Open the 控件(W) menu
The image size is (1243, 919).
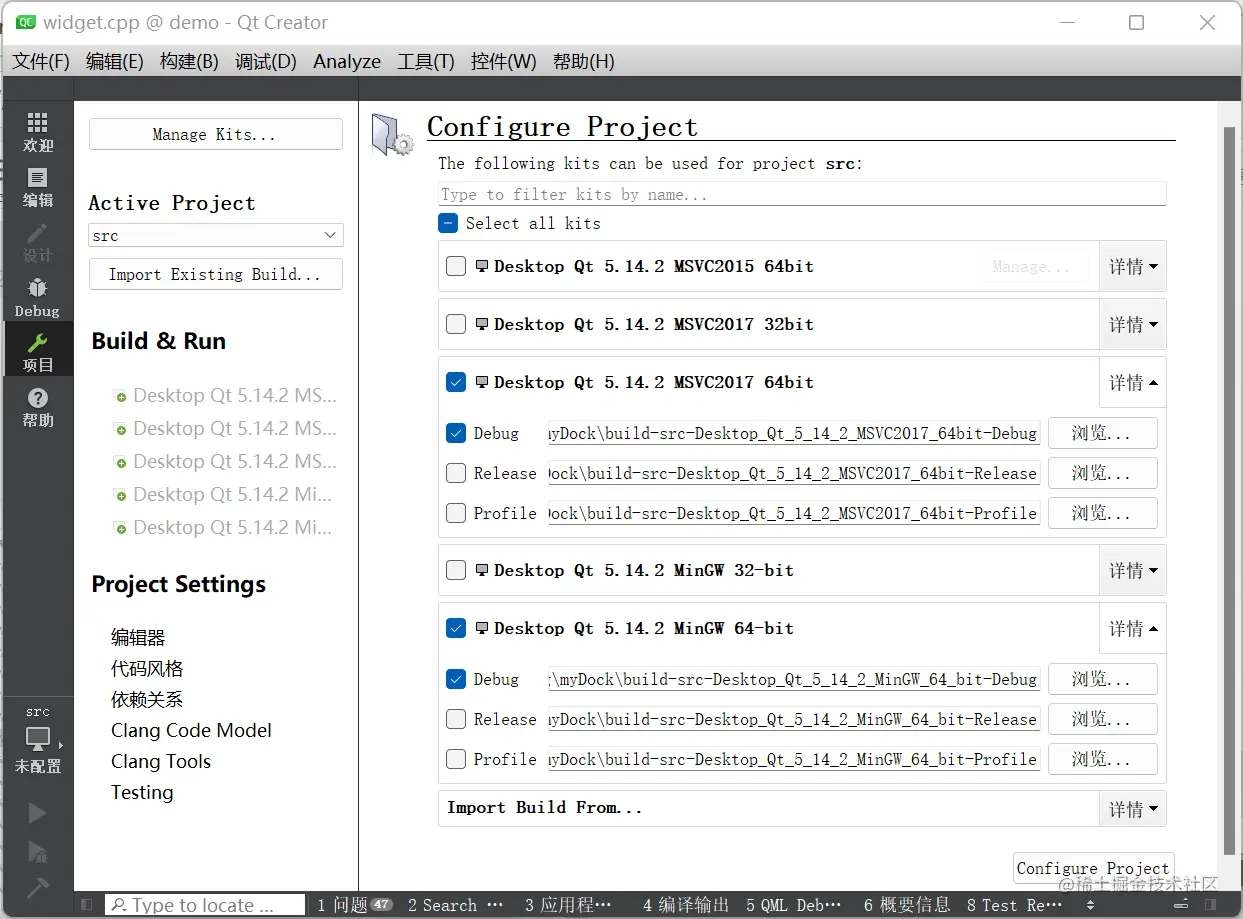[504, 61]
